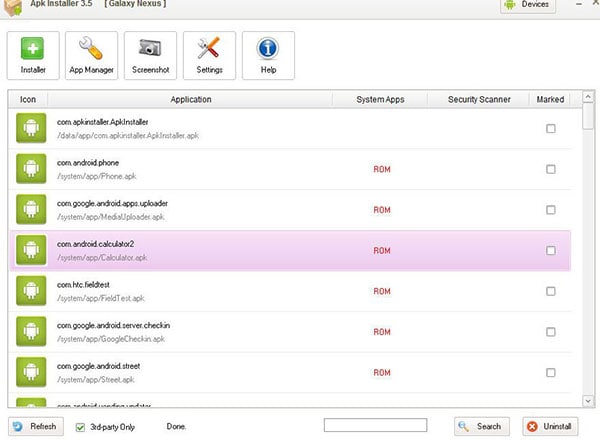
Task: Click the Done status text
Action: (176, 426)
